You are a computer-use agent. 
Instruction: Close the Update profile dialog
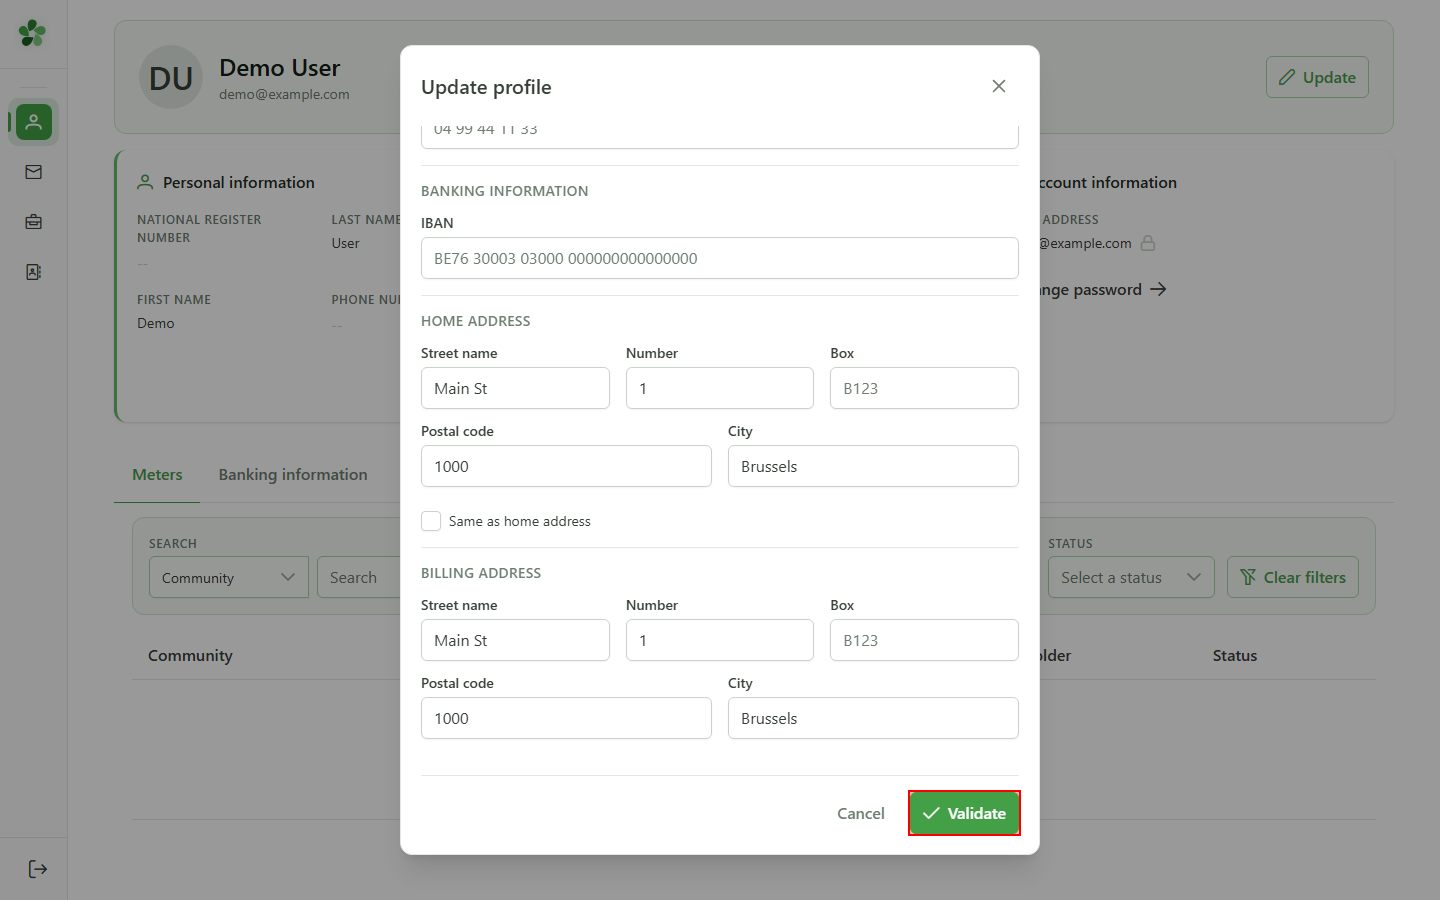[998, 86]
